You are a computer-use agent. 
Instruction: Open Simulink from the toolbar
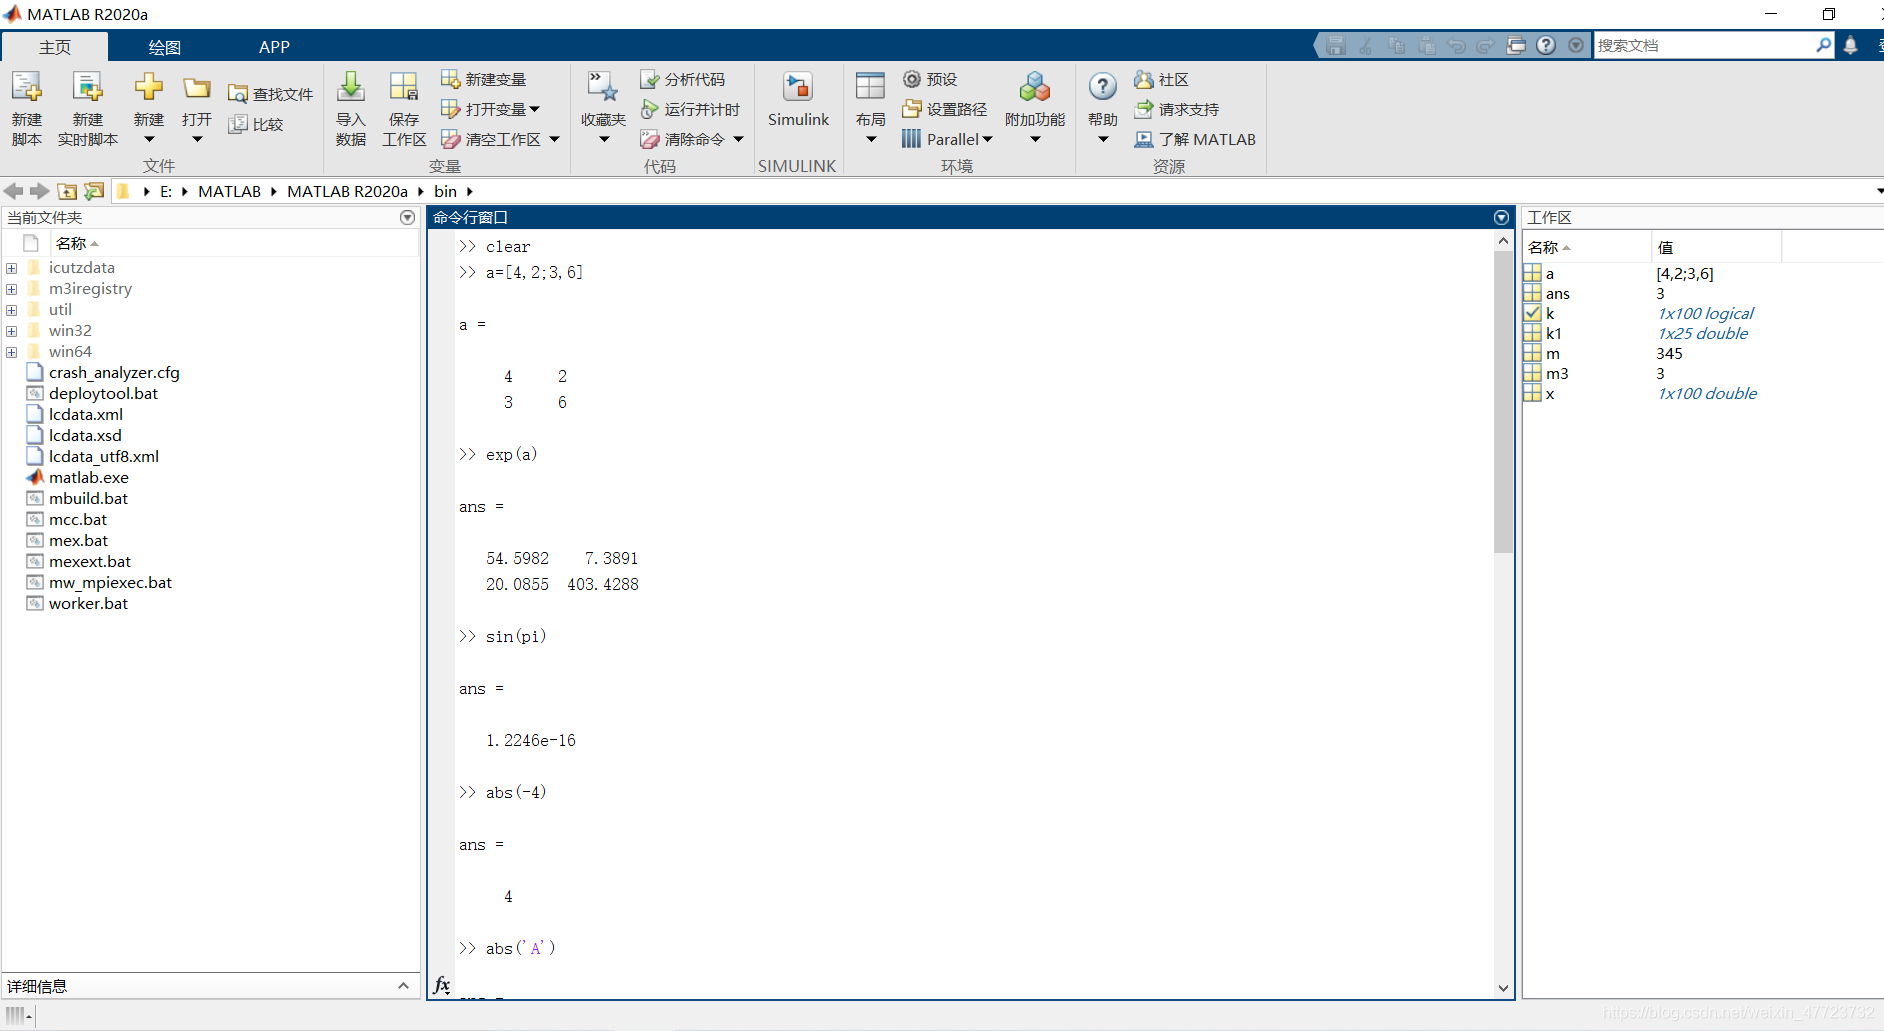797,89
